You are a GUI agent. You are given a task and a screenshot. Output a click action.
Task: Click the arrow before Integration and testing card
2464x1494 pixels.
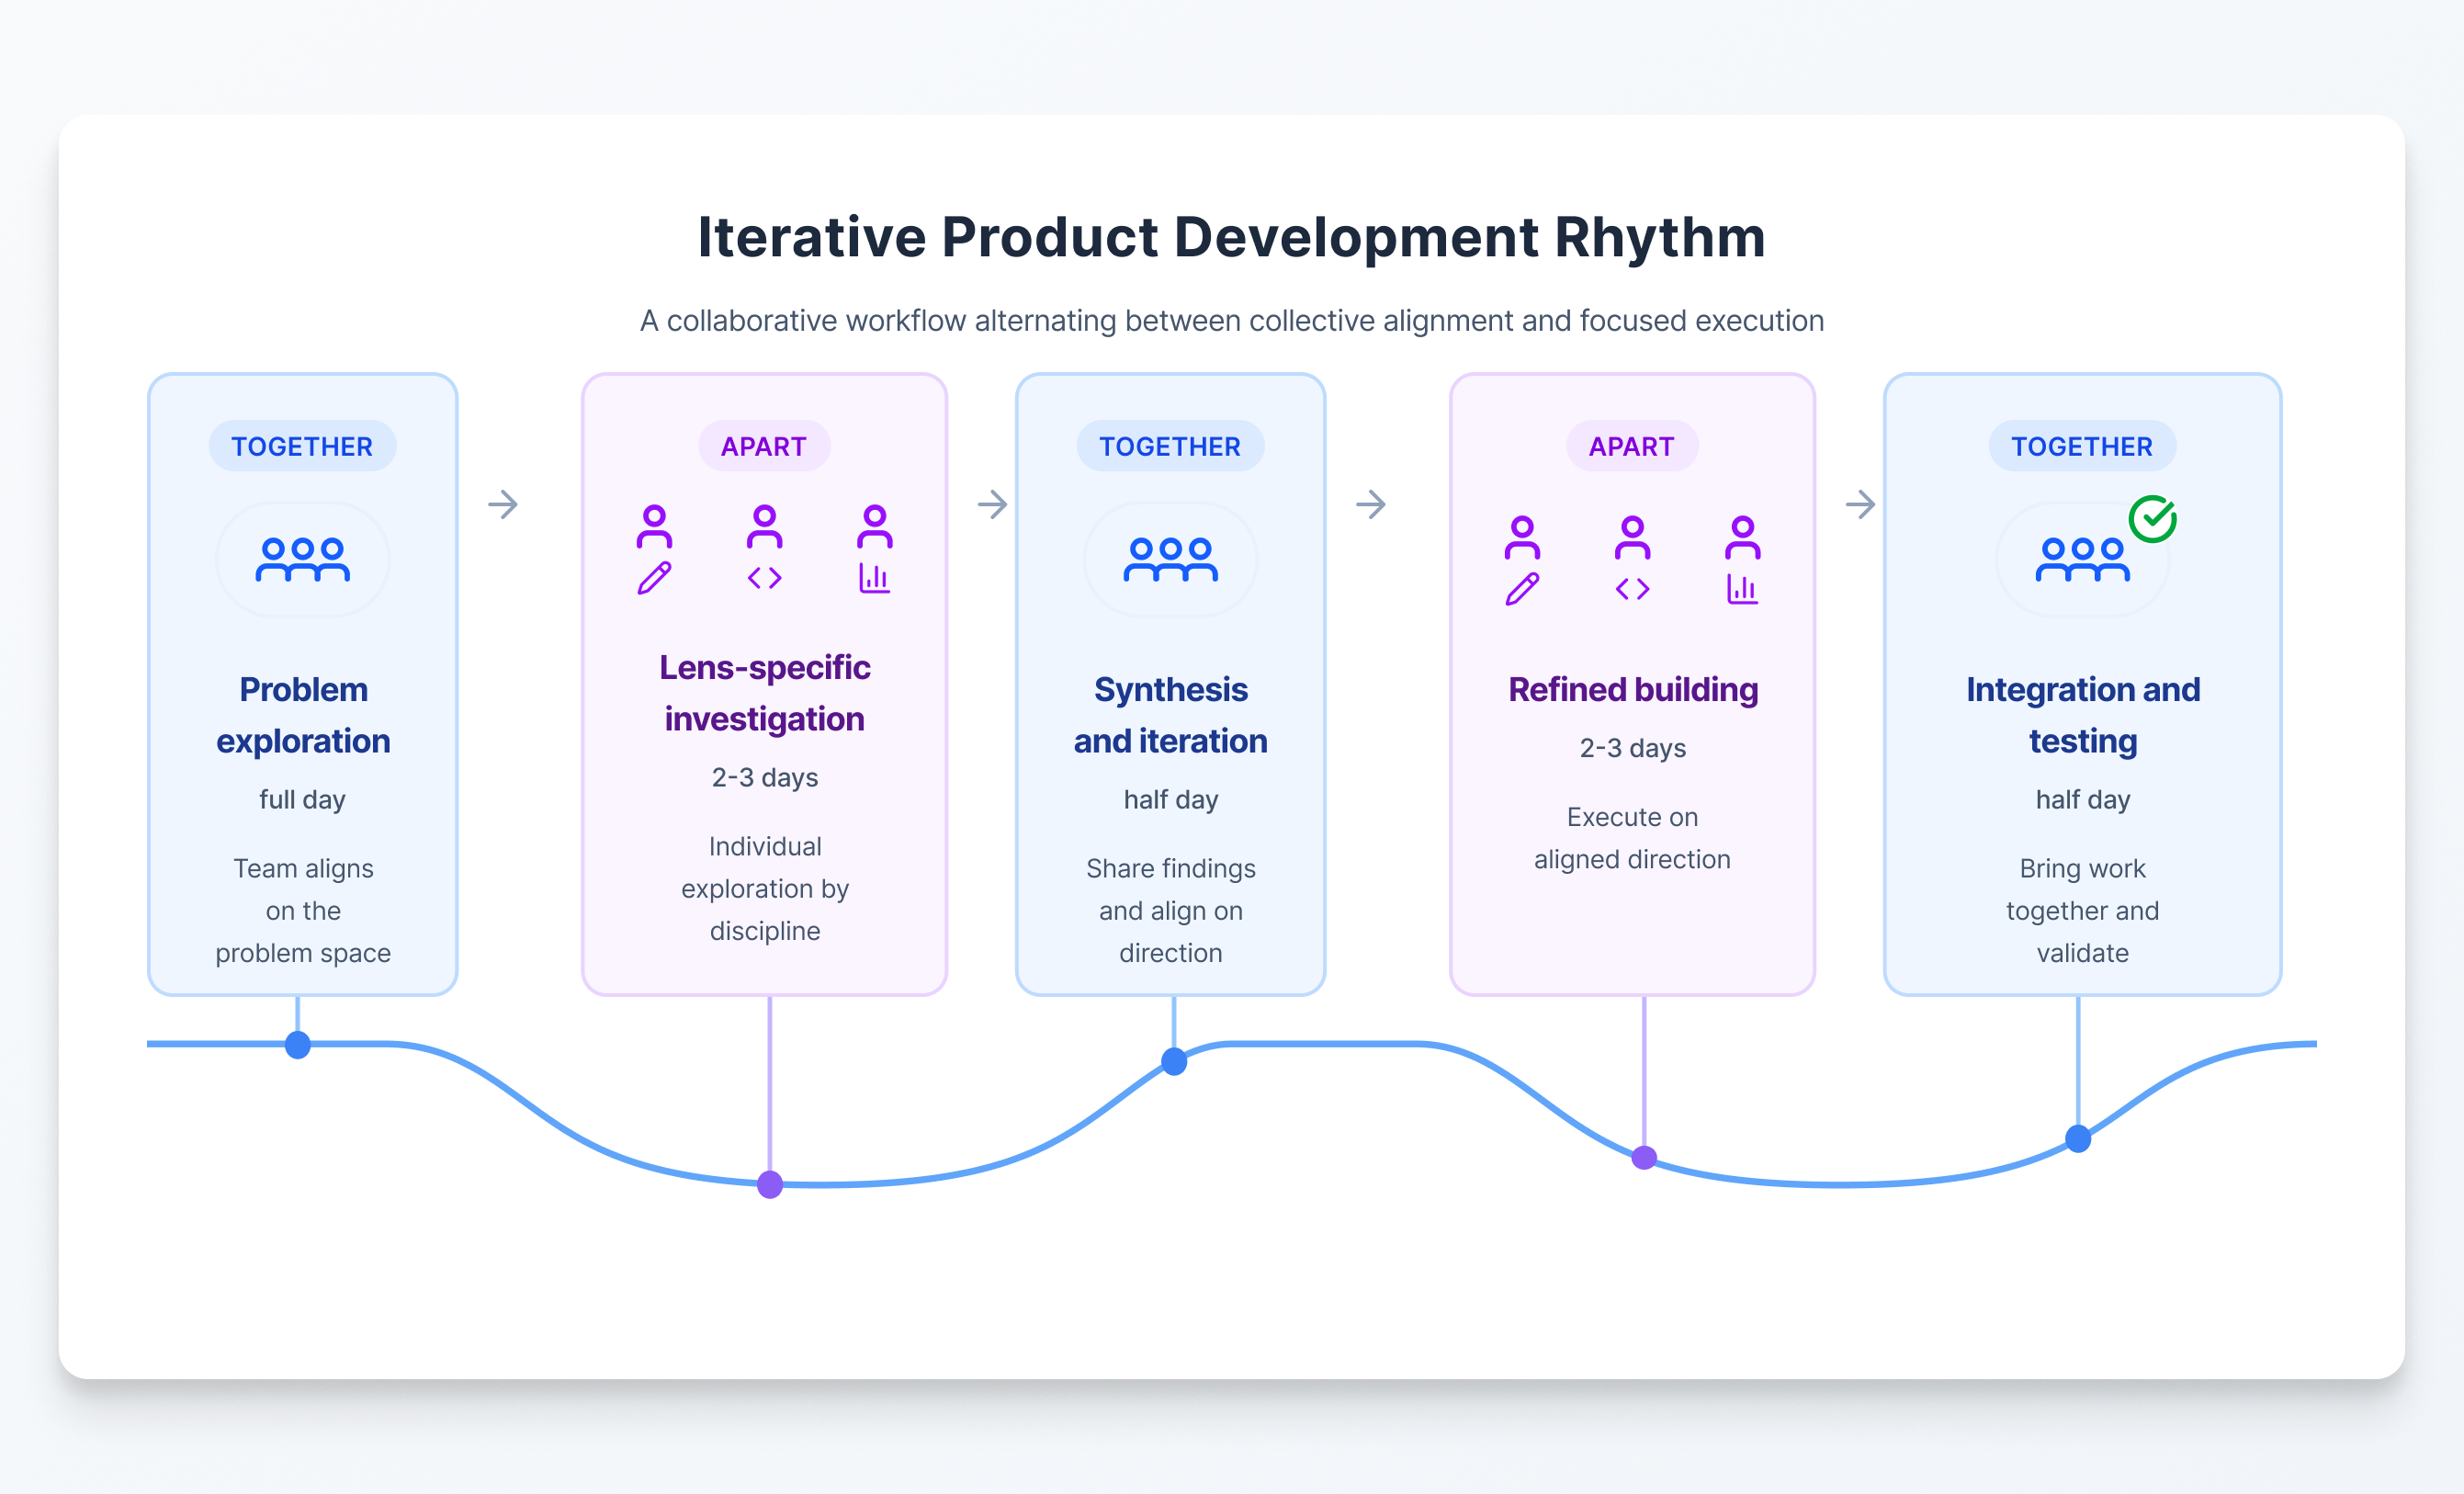pyautogui.click(x=1860, y=504)
